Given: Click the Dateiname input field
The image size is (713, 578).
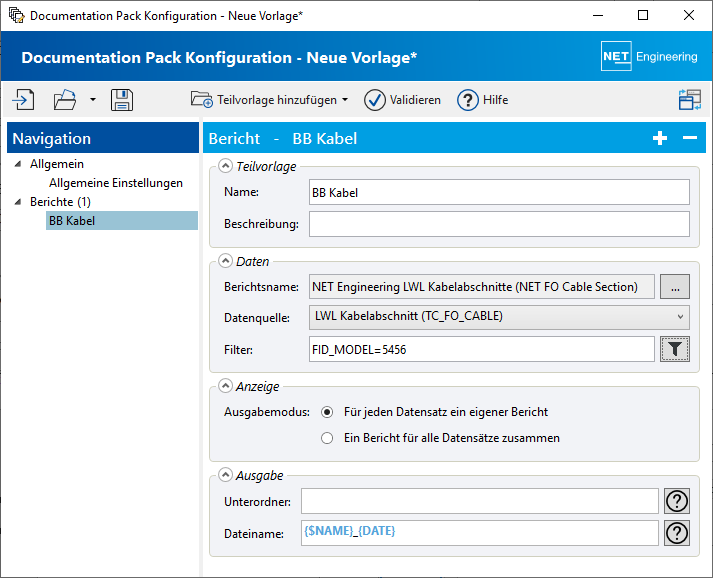Looking at the screenshot, I should (480, 533).
